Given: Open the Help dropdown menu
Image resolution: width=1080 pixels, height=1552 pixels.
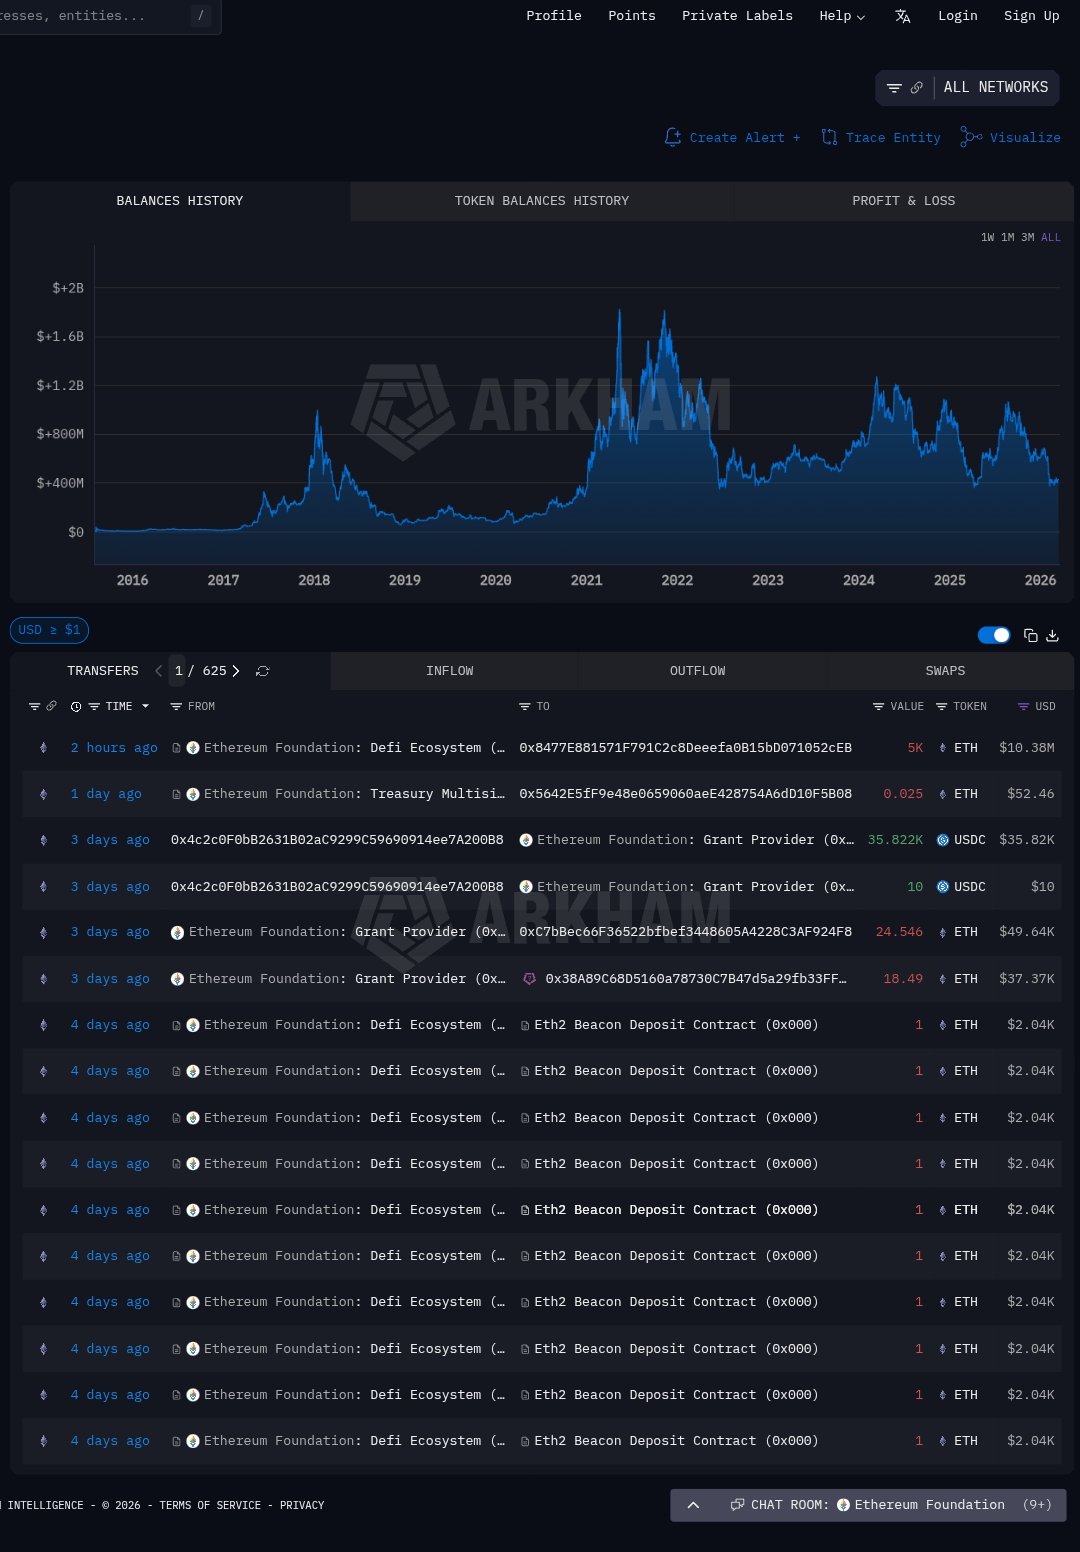Looking at the screenshot, I should click(842, 16).
